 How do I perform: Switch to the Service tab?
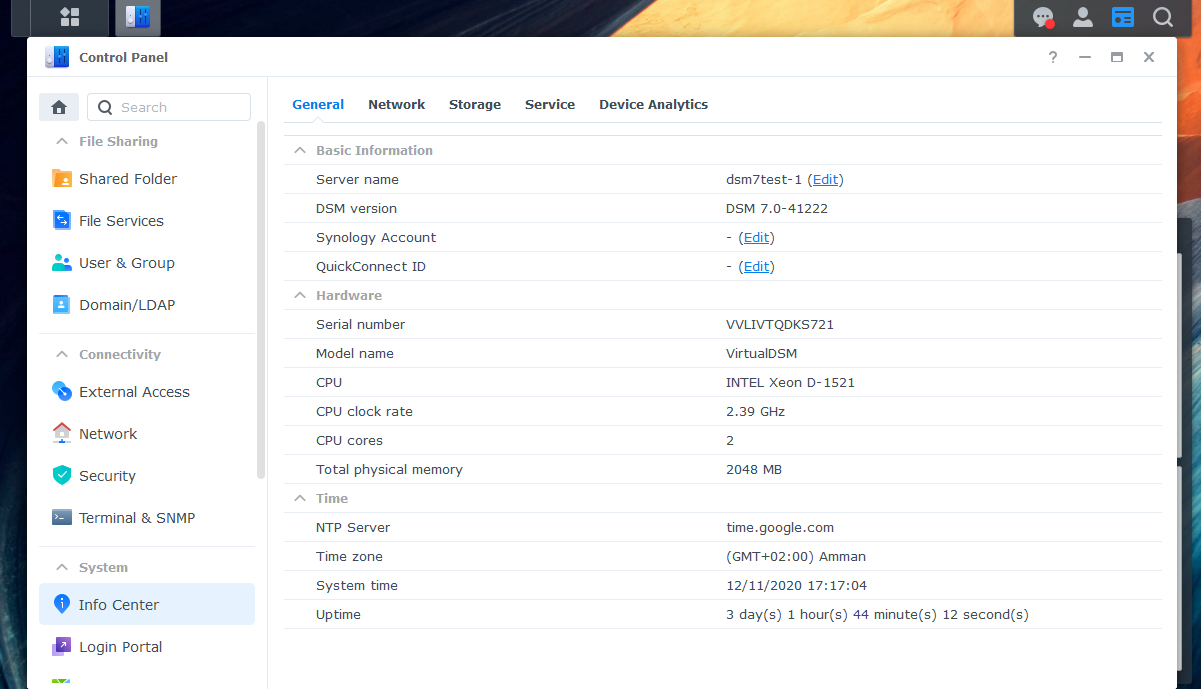click(x=550, y=104)
